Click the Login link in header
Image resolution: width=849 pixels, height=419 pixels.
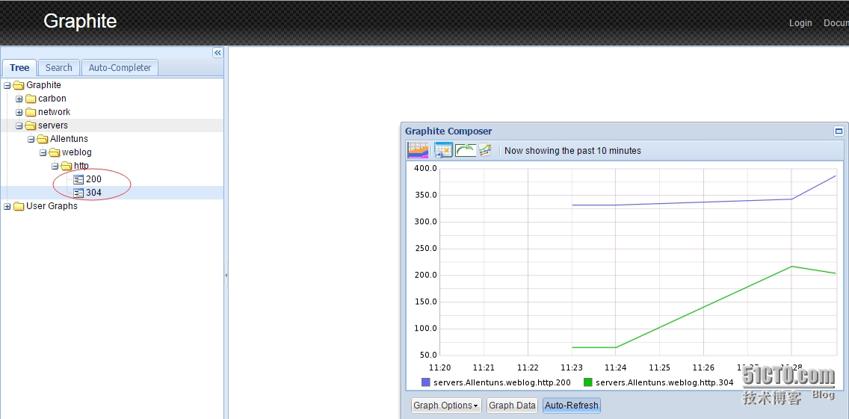tap(800, 23)
